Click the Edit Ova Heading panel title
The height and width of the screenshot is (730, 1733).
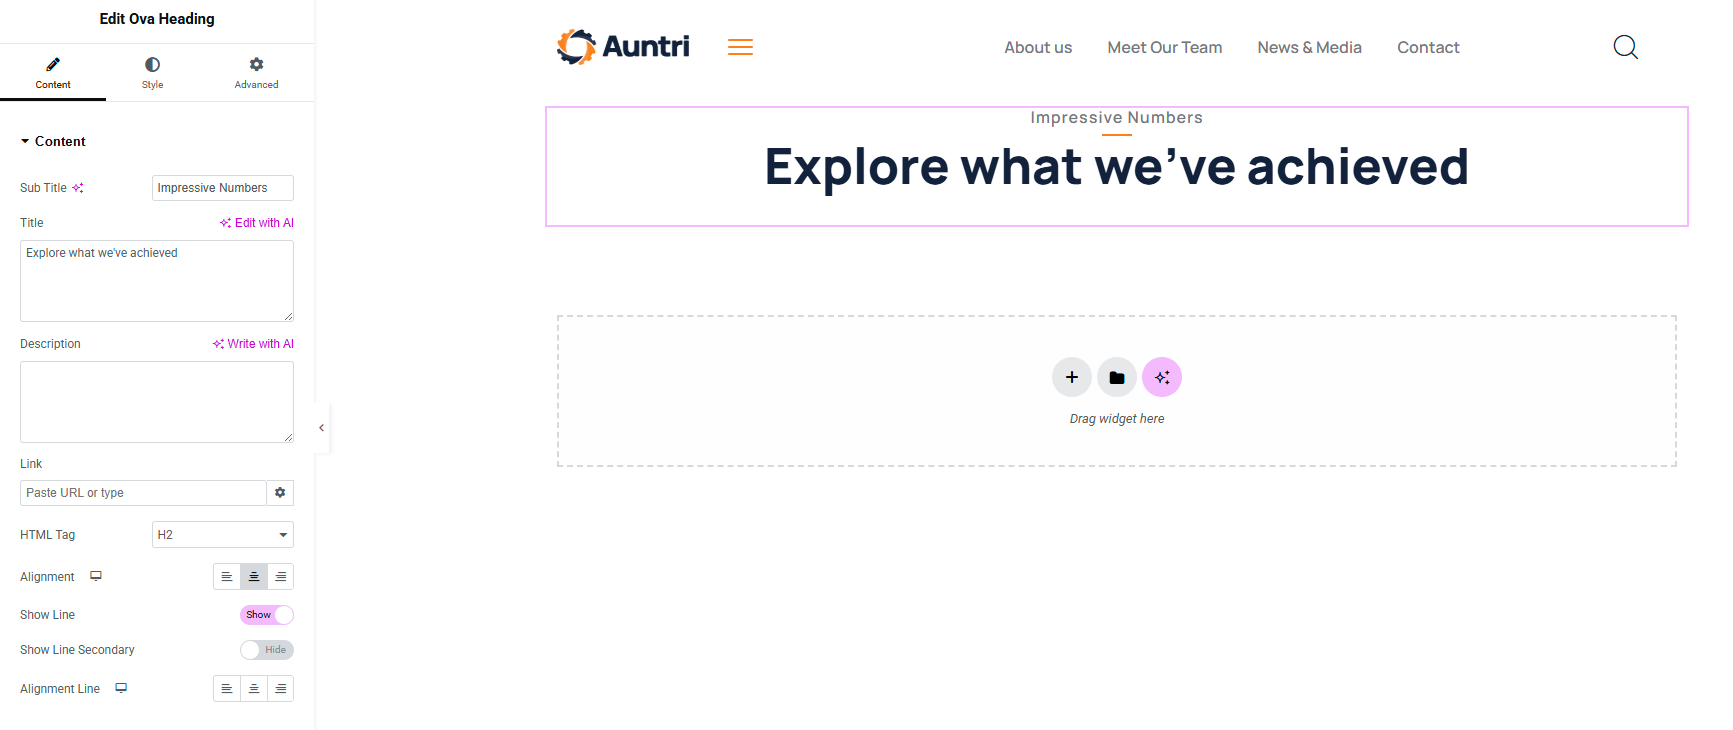(157, 19)
